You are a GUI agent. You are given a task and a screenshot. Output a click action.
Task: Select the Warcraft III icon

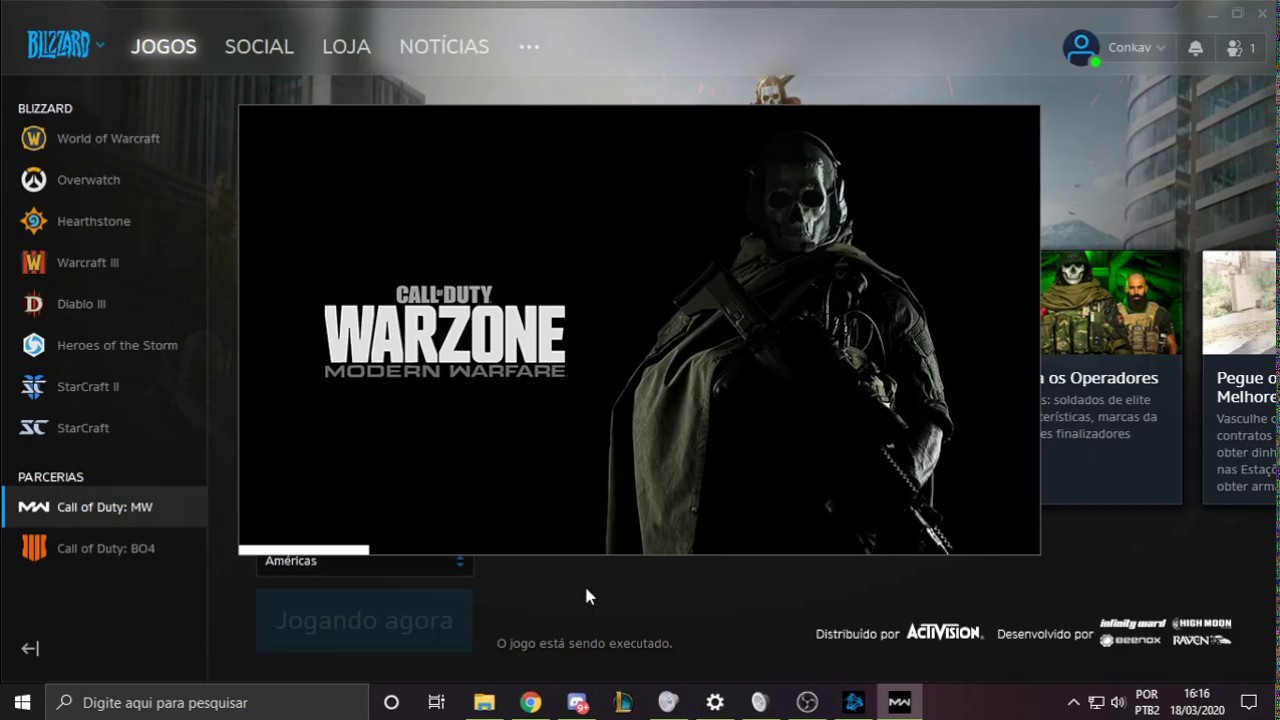[34, 262]
